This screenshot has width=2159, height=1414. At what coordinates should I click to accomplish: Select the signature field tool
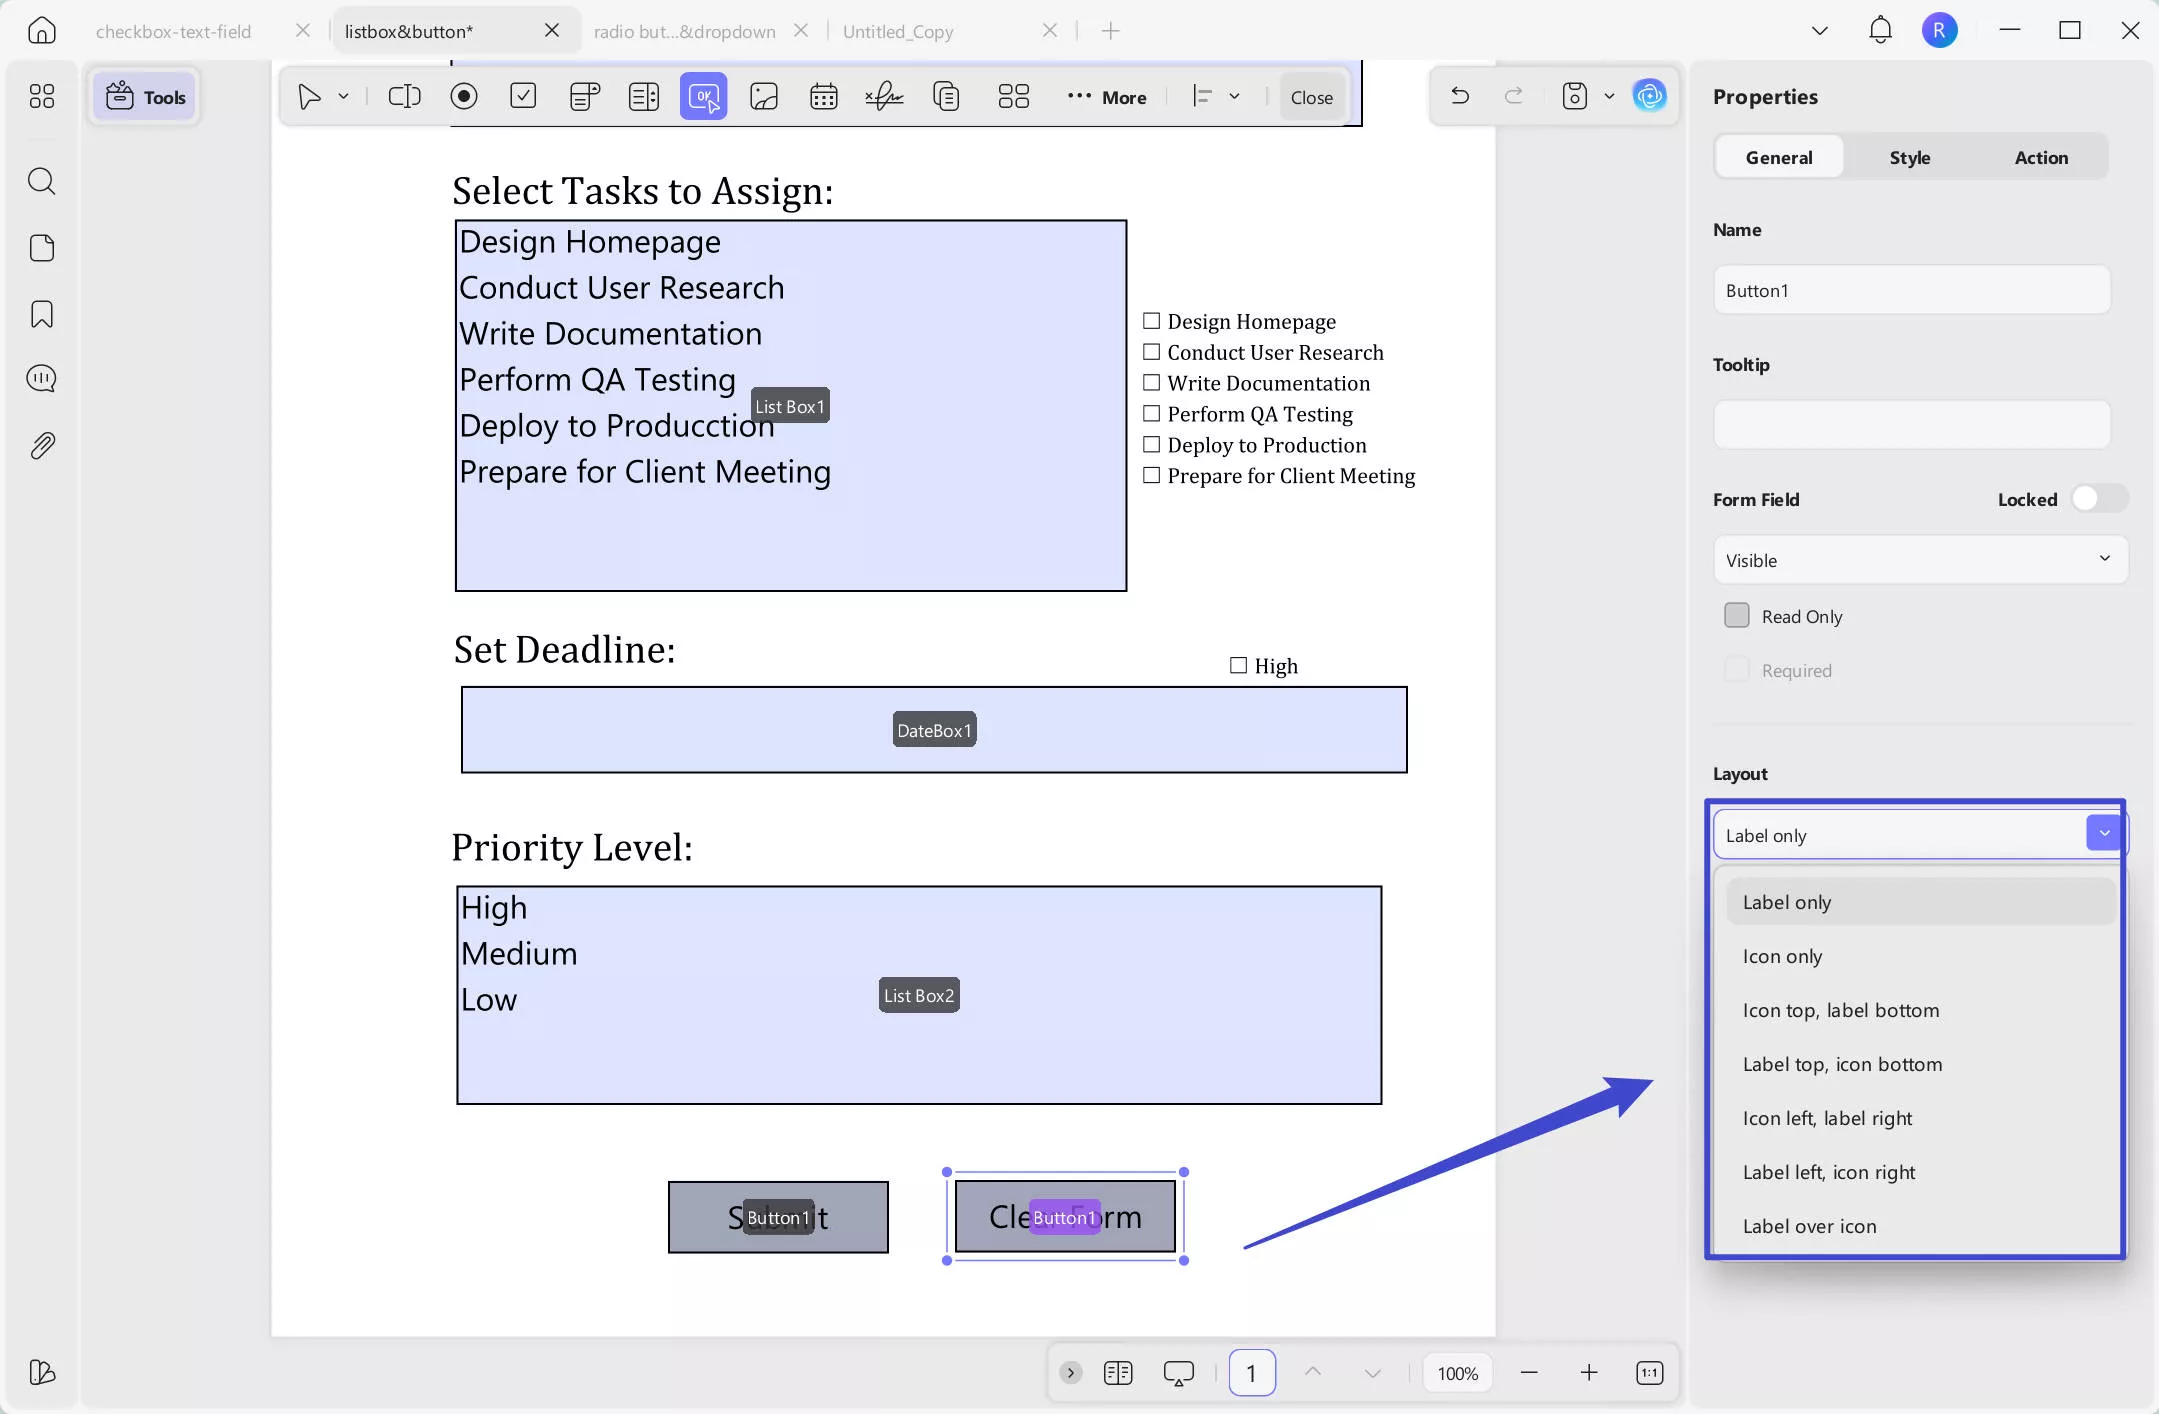coord(884,96)
